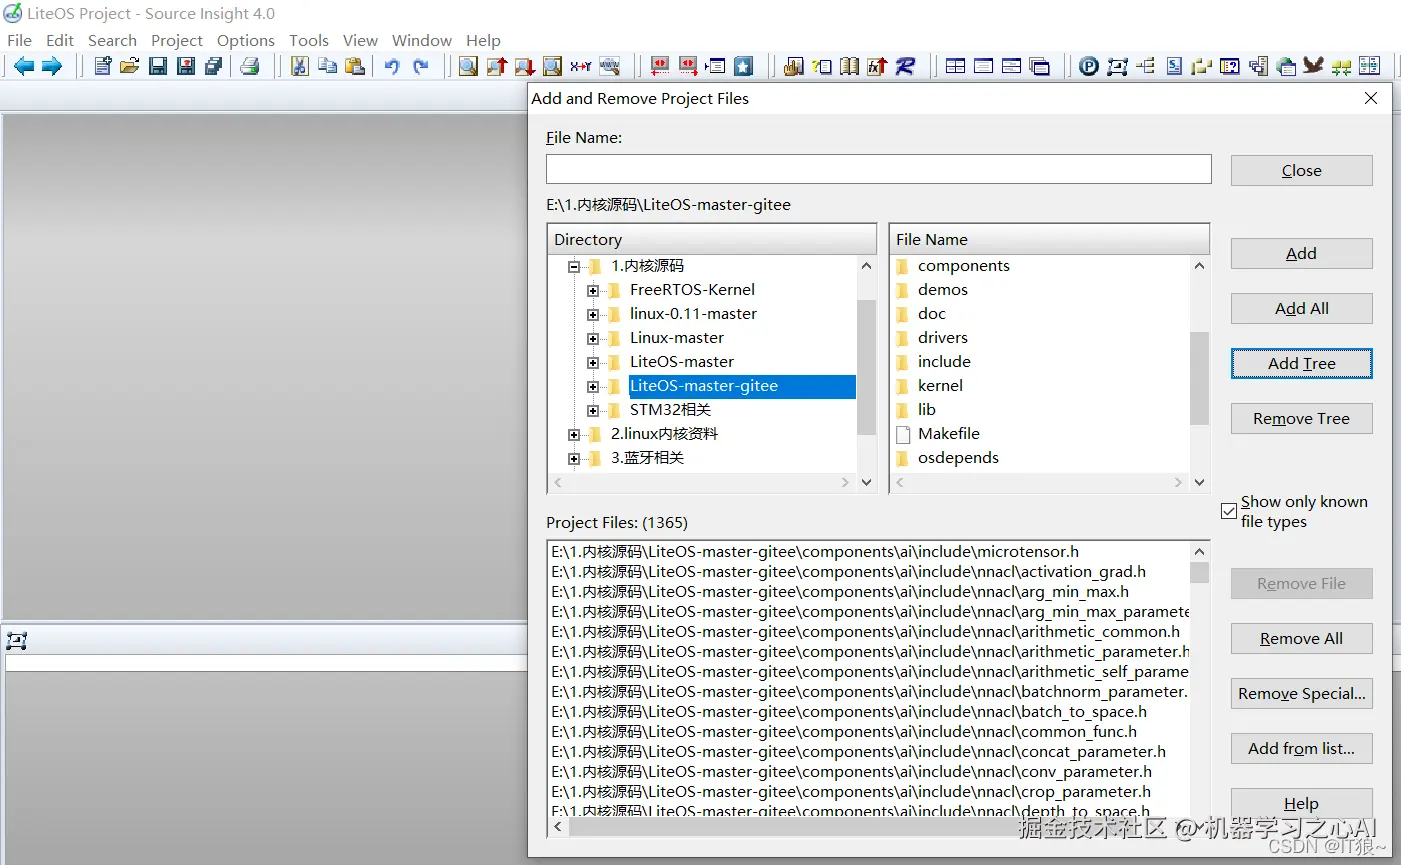Click the hand Jump To Definition icon
Screen dimensions: 1401x865
pos(794,66)
